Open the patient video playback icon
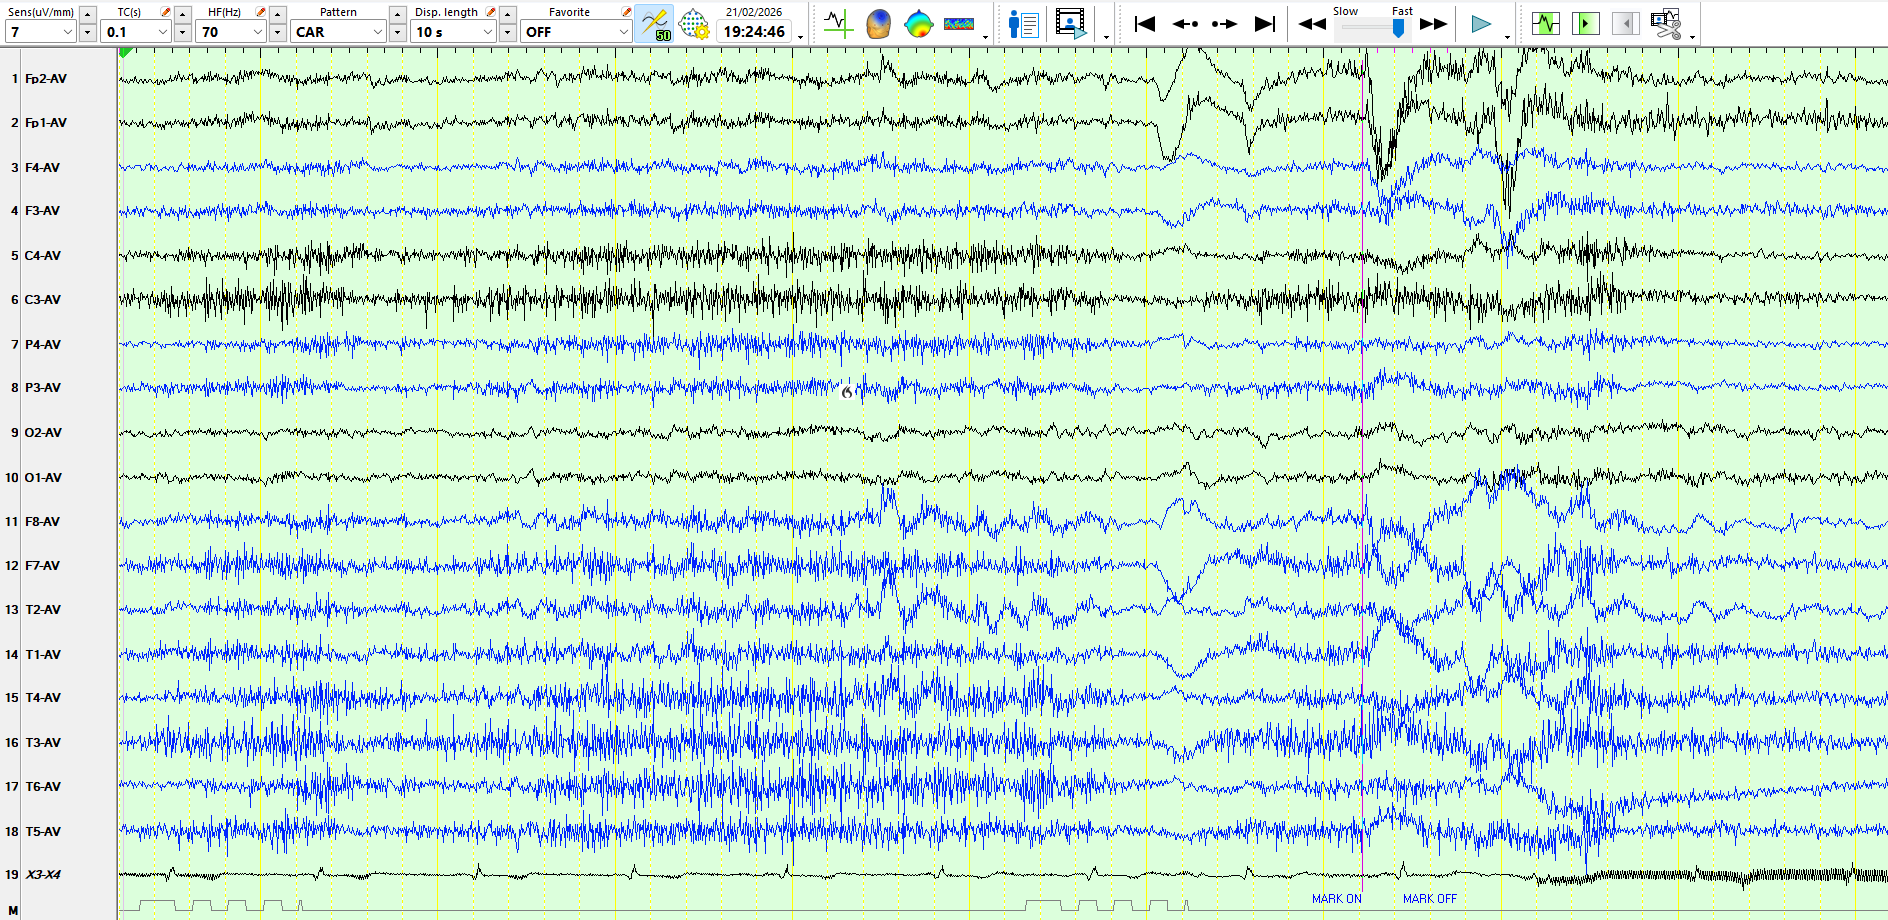Viewport: 1888px width, 920px height. 1070,24
